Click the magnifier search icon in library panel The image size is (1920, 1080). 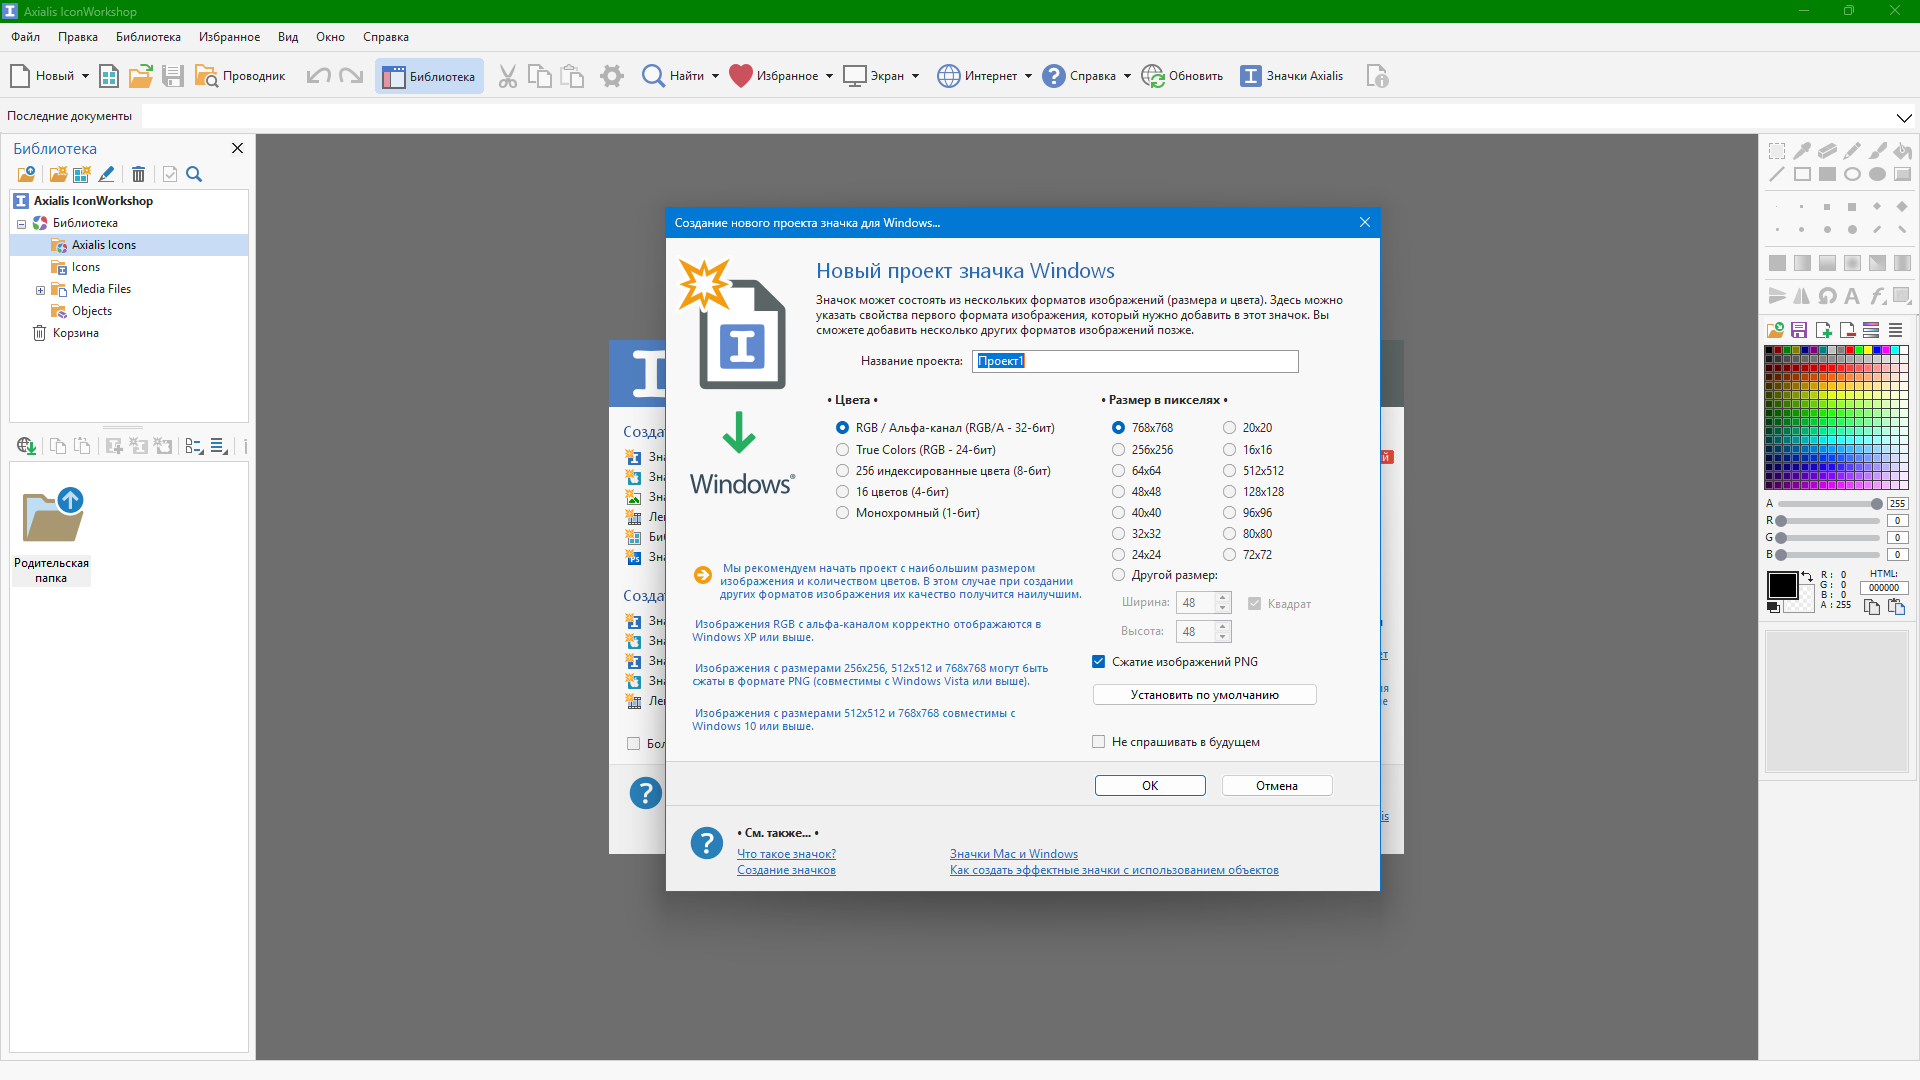(194, 174)
